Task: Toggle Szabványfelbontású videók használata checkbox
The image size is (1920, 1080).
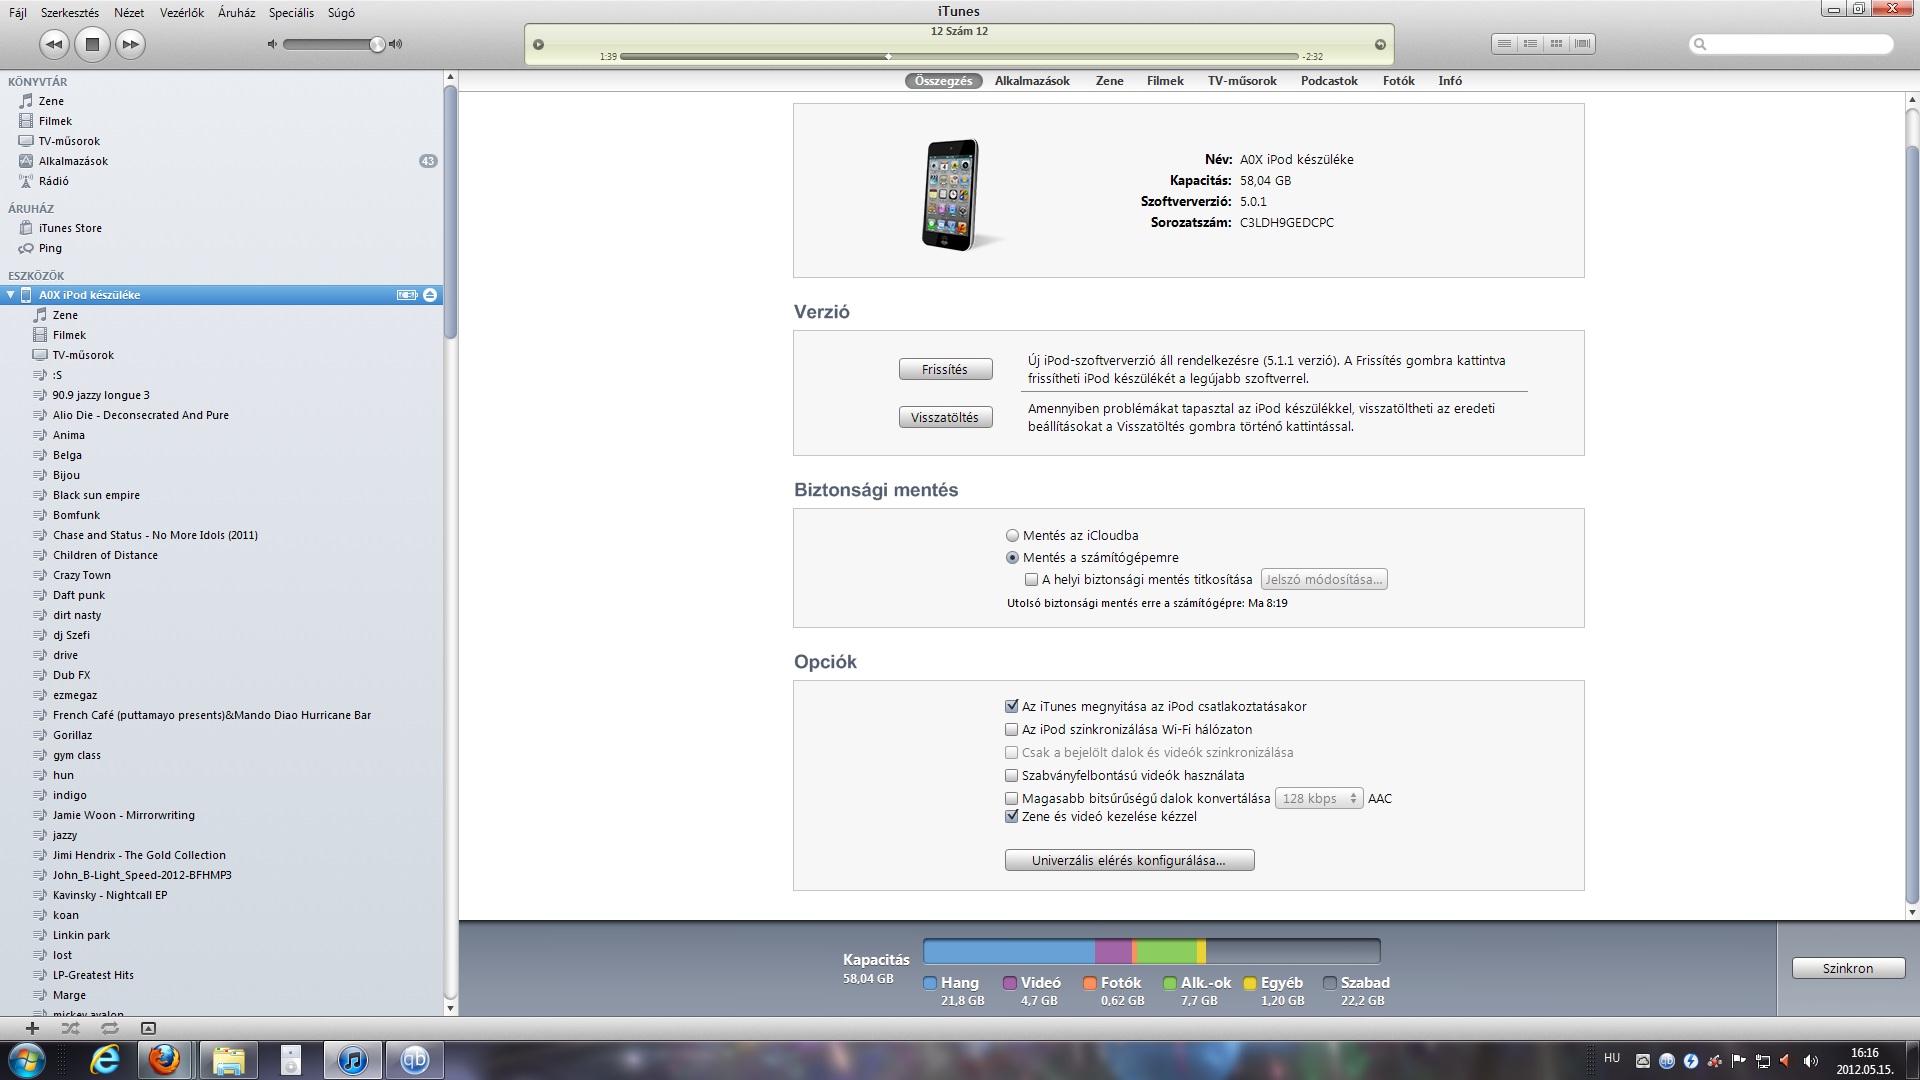Action: 1011,776
